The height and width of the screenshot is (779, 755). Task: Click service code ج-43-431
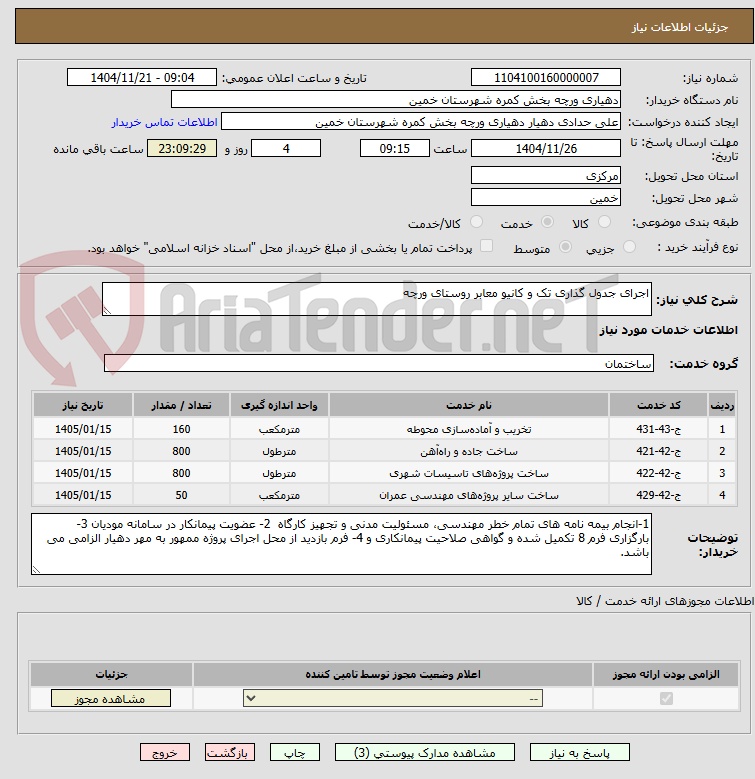(659, 429)
